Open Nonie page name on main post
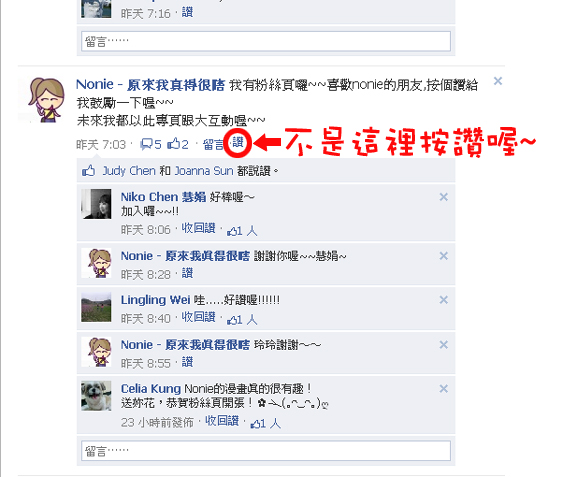 150,85
